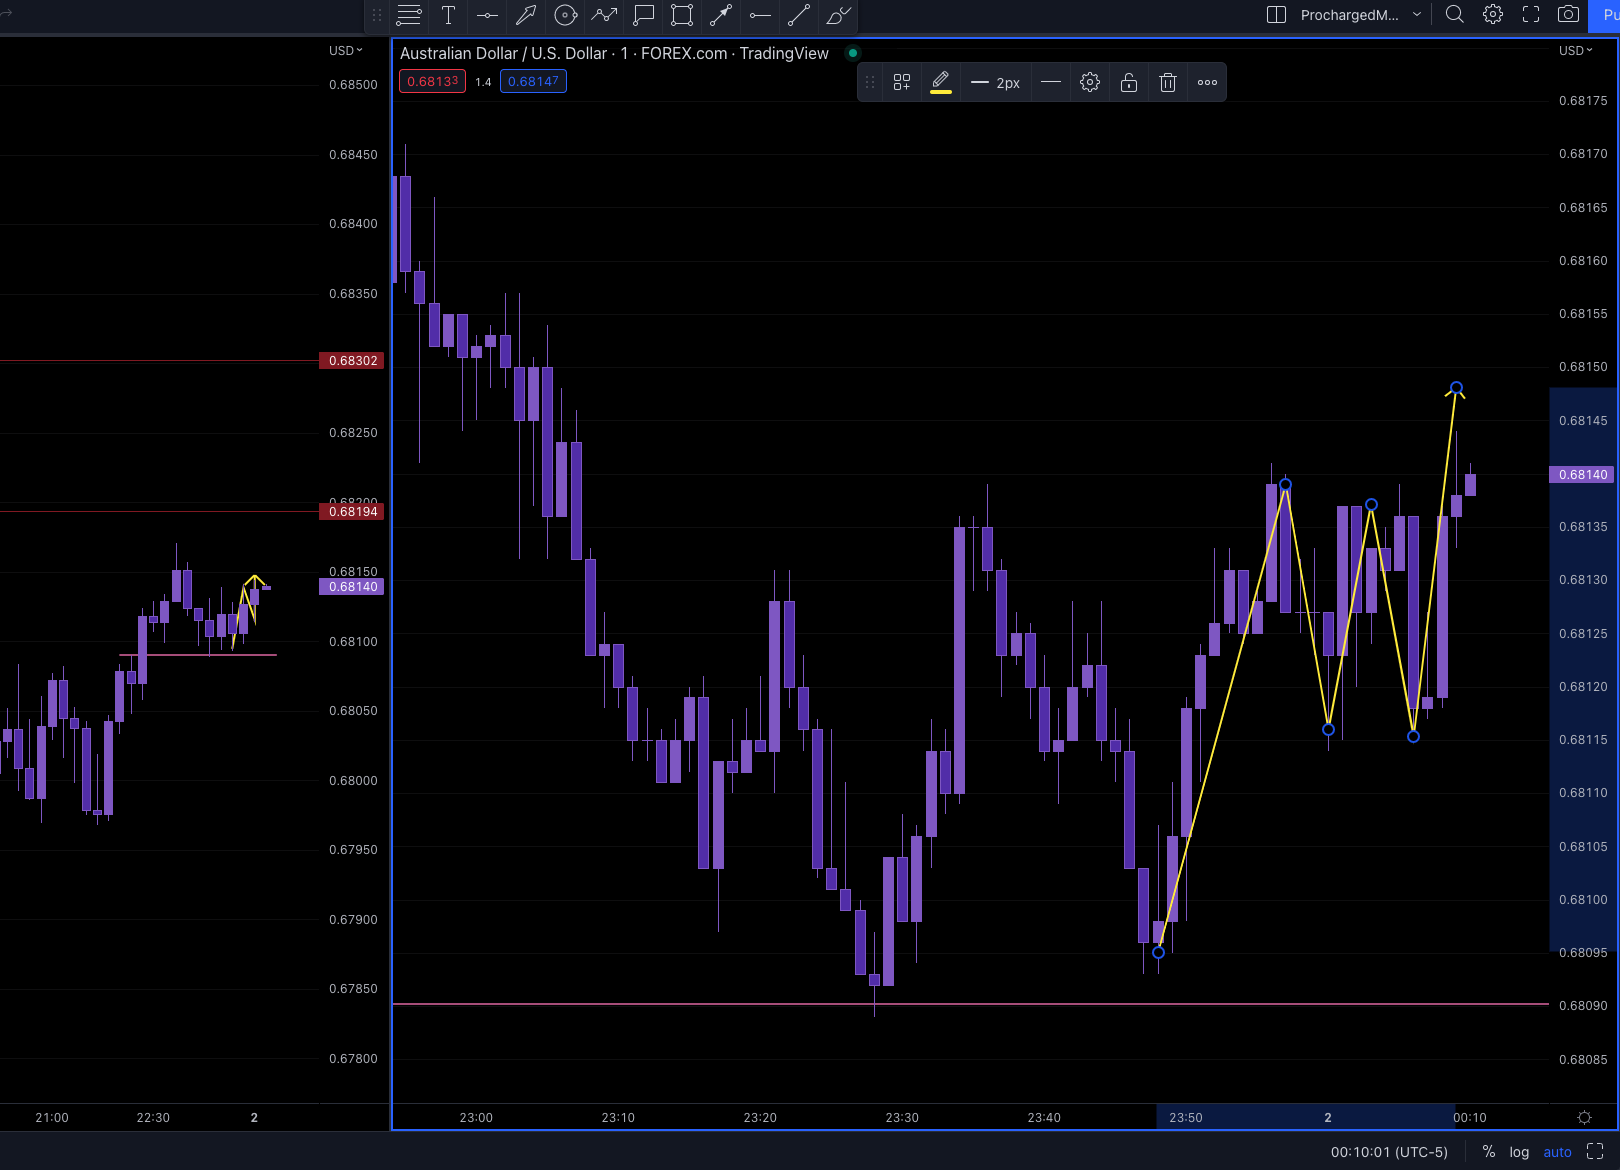Delete the selected drawing with trash icon

(1168, 83)
